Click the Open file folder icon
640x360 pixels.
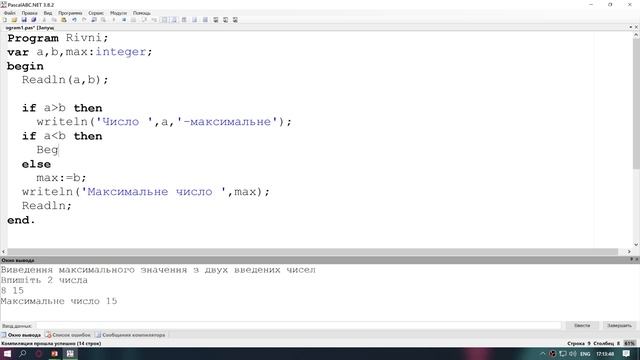14,20
